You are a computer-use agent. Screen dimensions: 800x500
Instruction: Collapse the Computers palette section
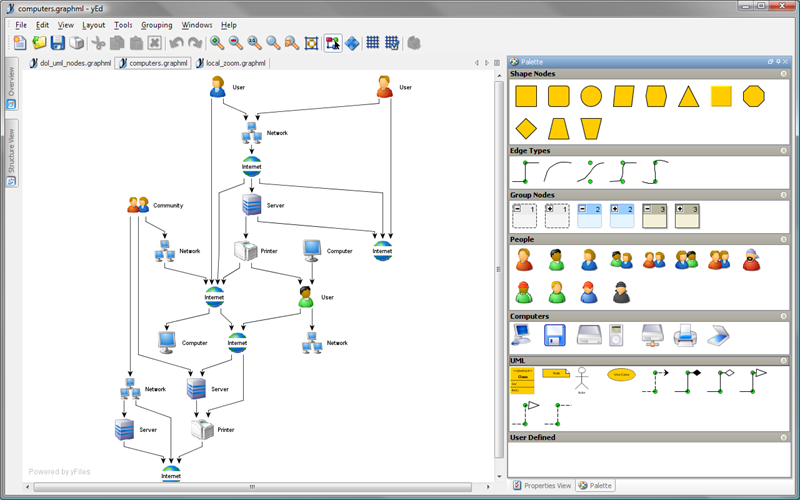point(784,316)
